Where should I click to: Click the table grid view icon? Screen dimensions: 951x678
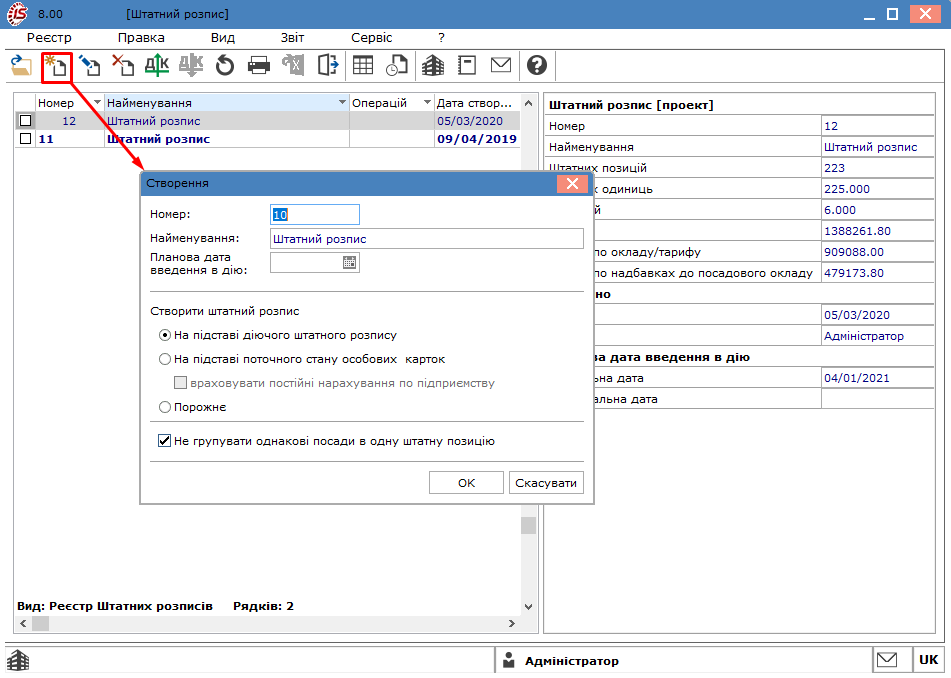coord(363,65)
